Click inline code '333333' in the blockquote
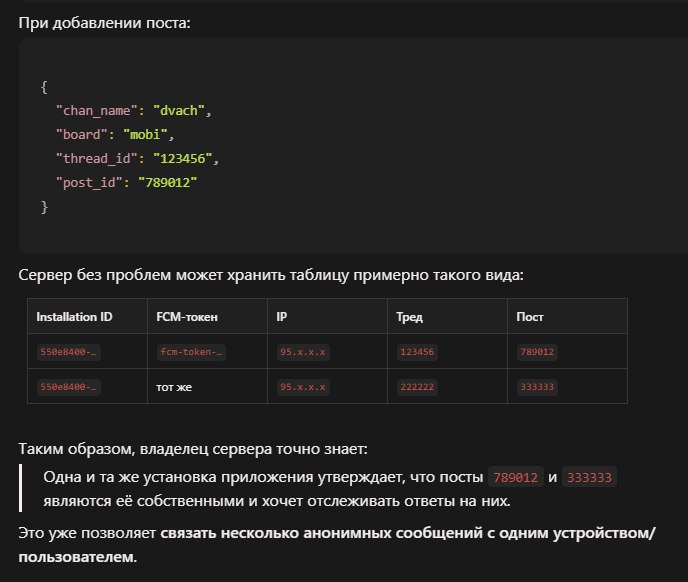This screenshot has width=688, height=582. 589,477
